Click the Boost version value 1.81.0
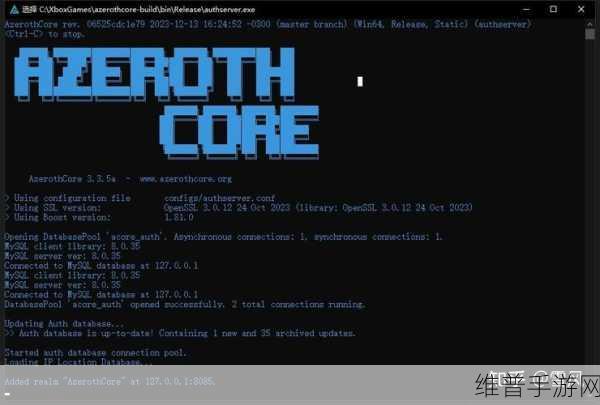Image resolution: width=600 pixels, height=405 pixels. pyautogui.click(x=179, y=217)
